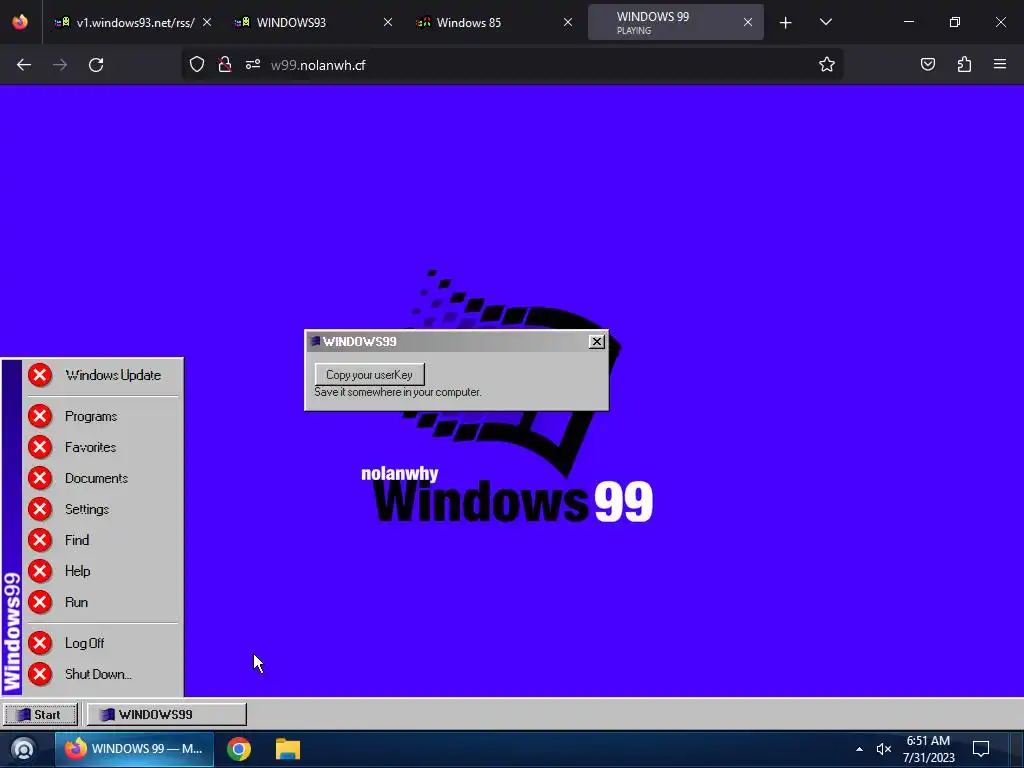The image size is (1024, 768).
Task: Select Log Off in the Start menu
Action: pyautogui.click(x=103, y=643)
